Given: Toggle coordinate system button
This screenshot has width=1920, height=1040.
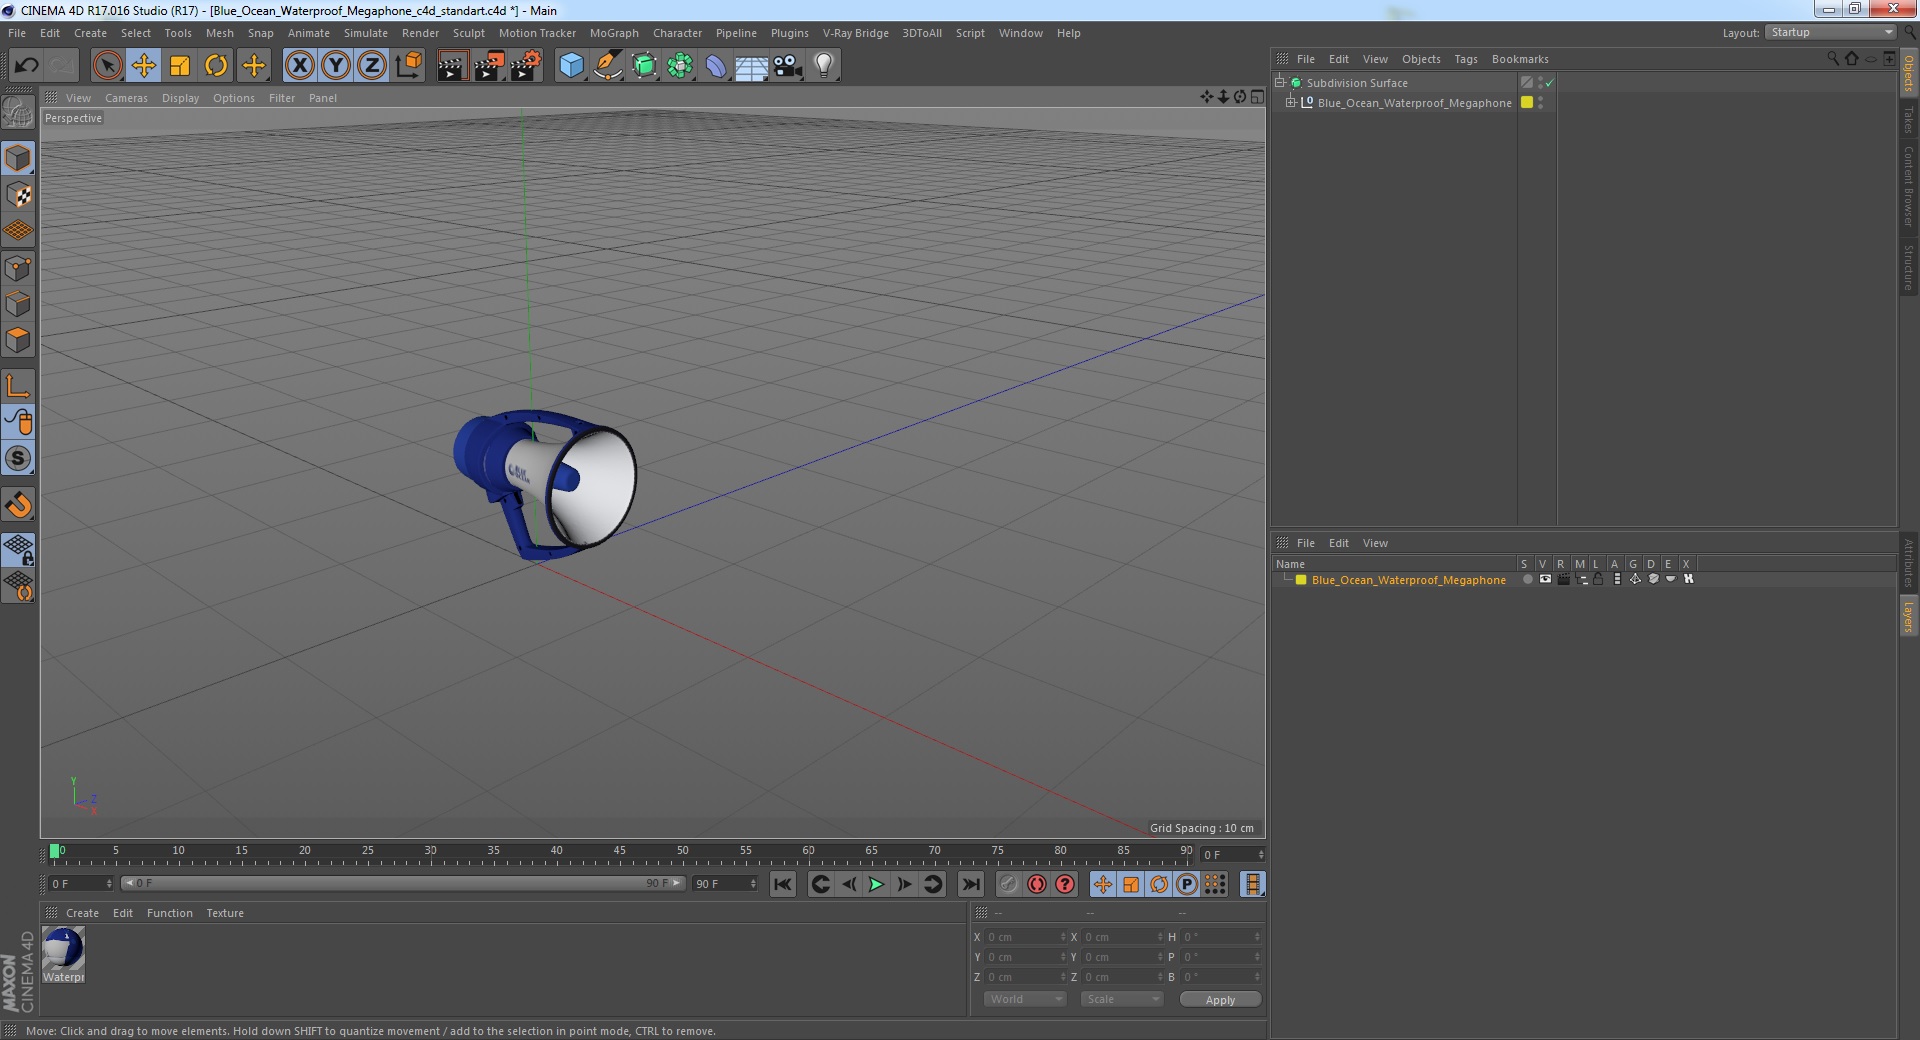Looking at the screenshot, I should pyautogui.click(x=408, y=66).
